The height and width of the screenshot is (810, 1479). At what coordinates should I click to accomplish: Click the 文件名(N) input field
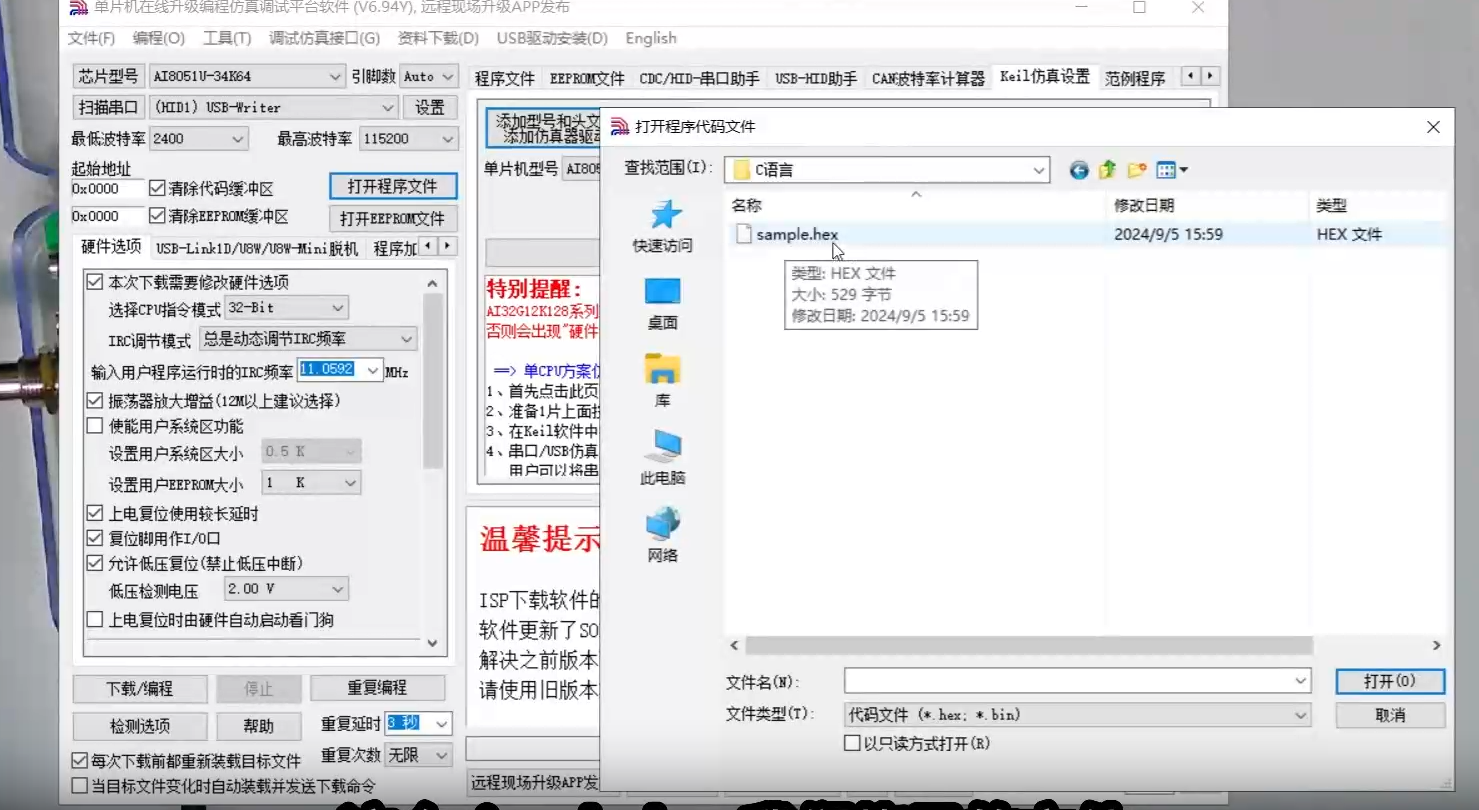(x=1077, y=681)
